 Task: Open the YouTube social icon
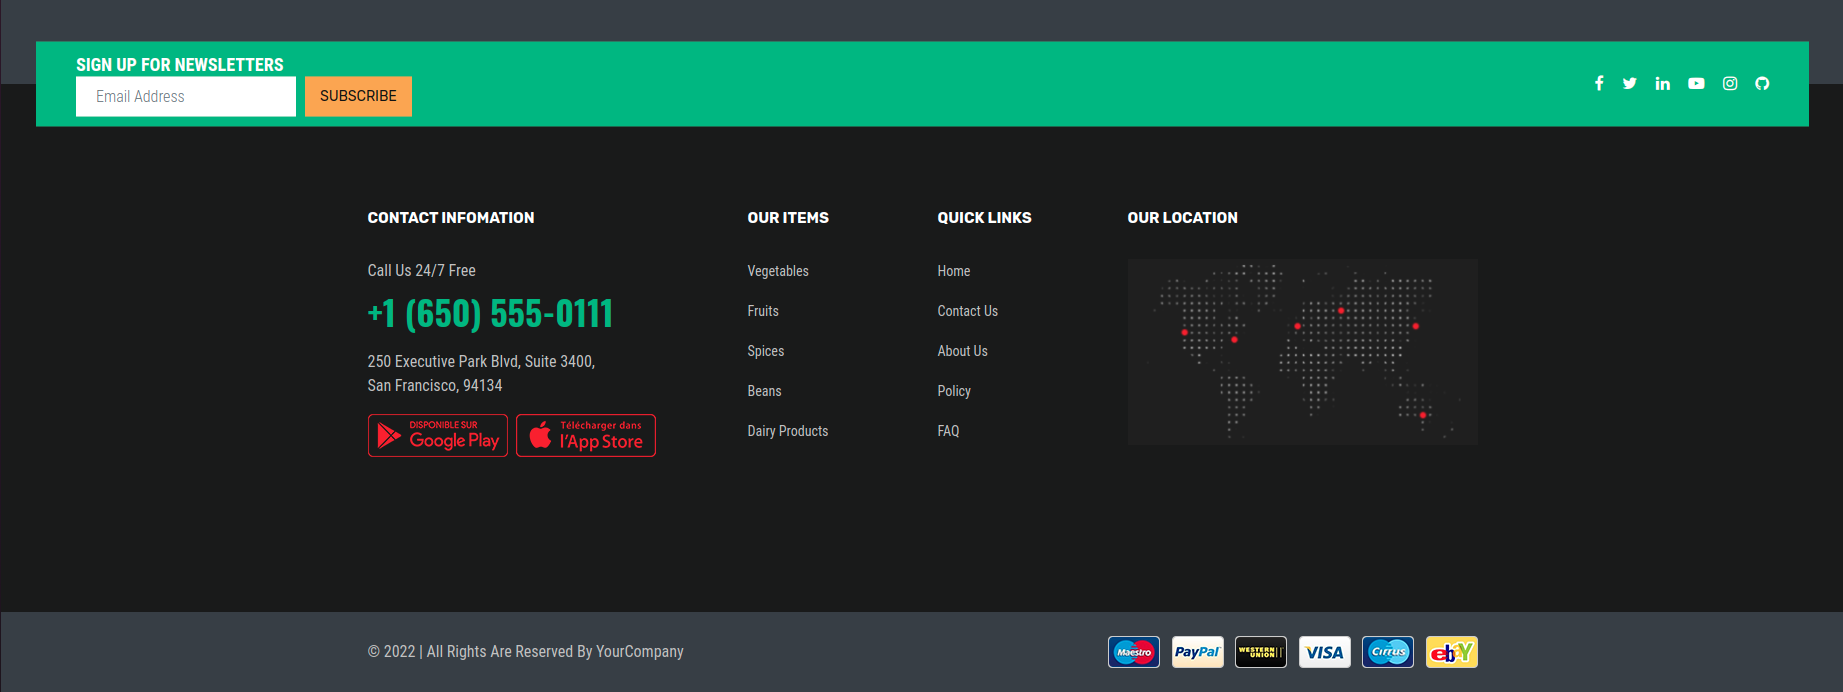[1696, 84]
